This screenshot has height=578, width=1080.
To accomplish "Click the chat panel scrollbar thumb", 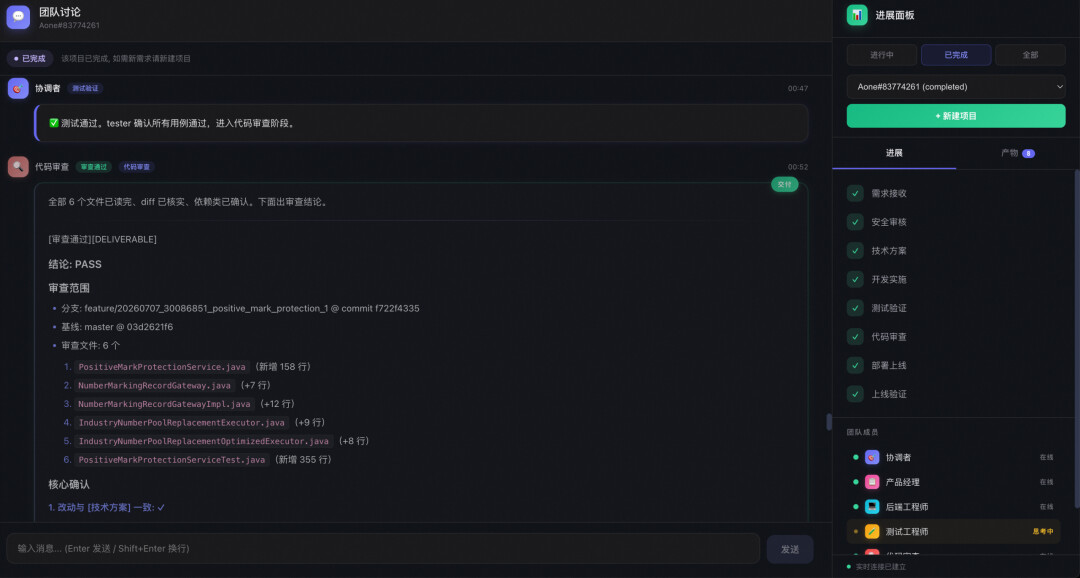I will click(829, 422).
